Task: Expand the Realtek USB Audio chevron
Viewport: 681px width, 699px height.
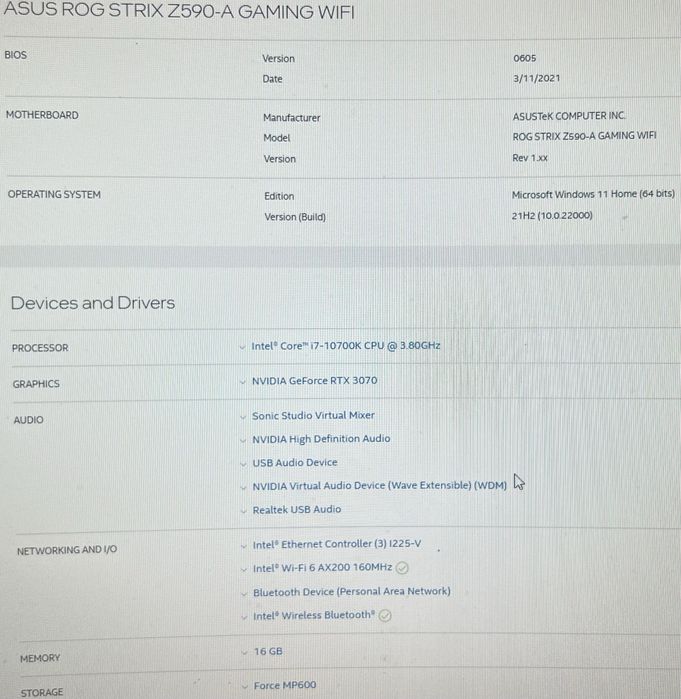Action: [243, 511]
